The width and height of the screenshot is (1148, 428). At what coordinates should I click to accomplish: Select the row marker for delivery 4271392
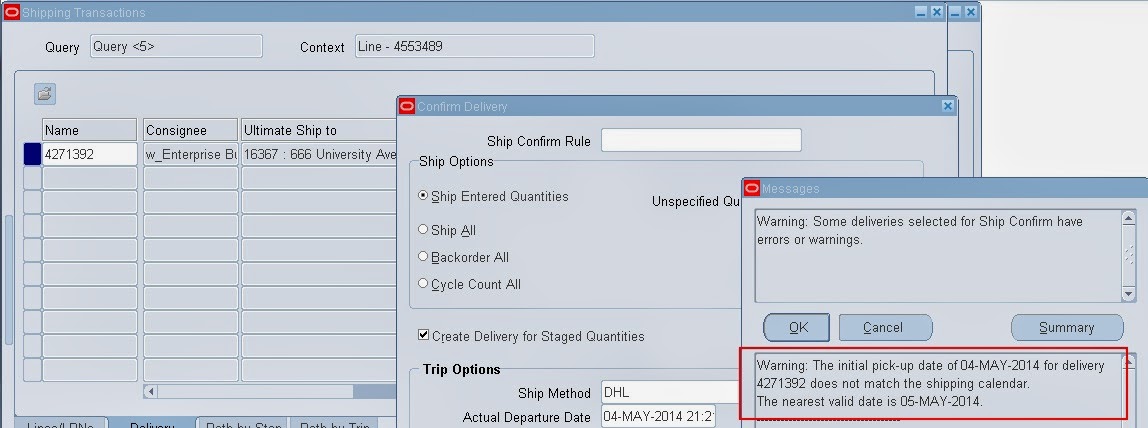[x=32, y=154]
